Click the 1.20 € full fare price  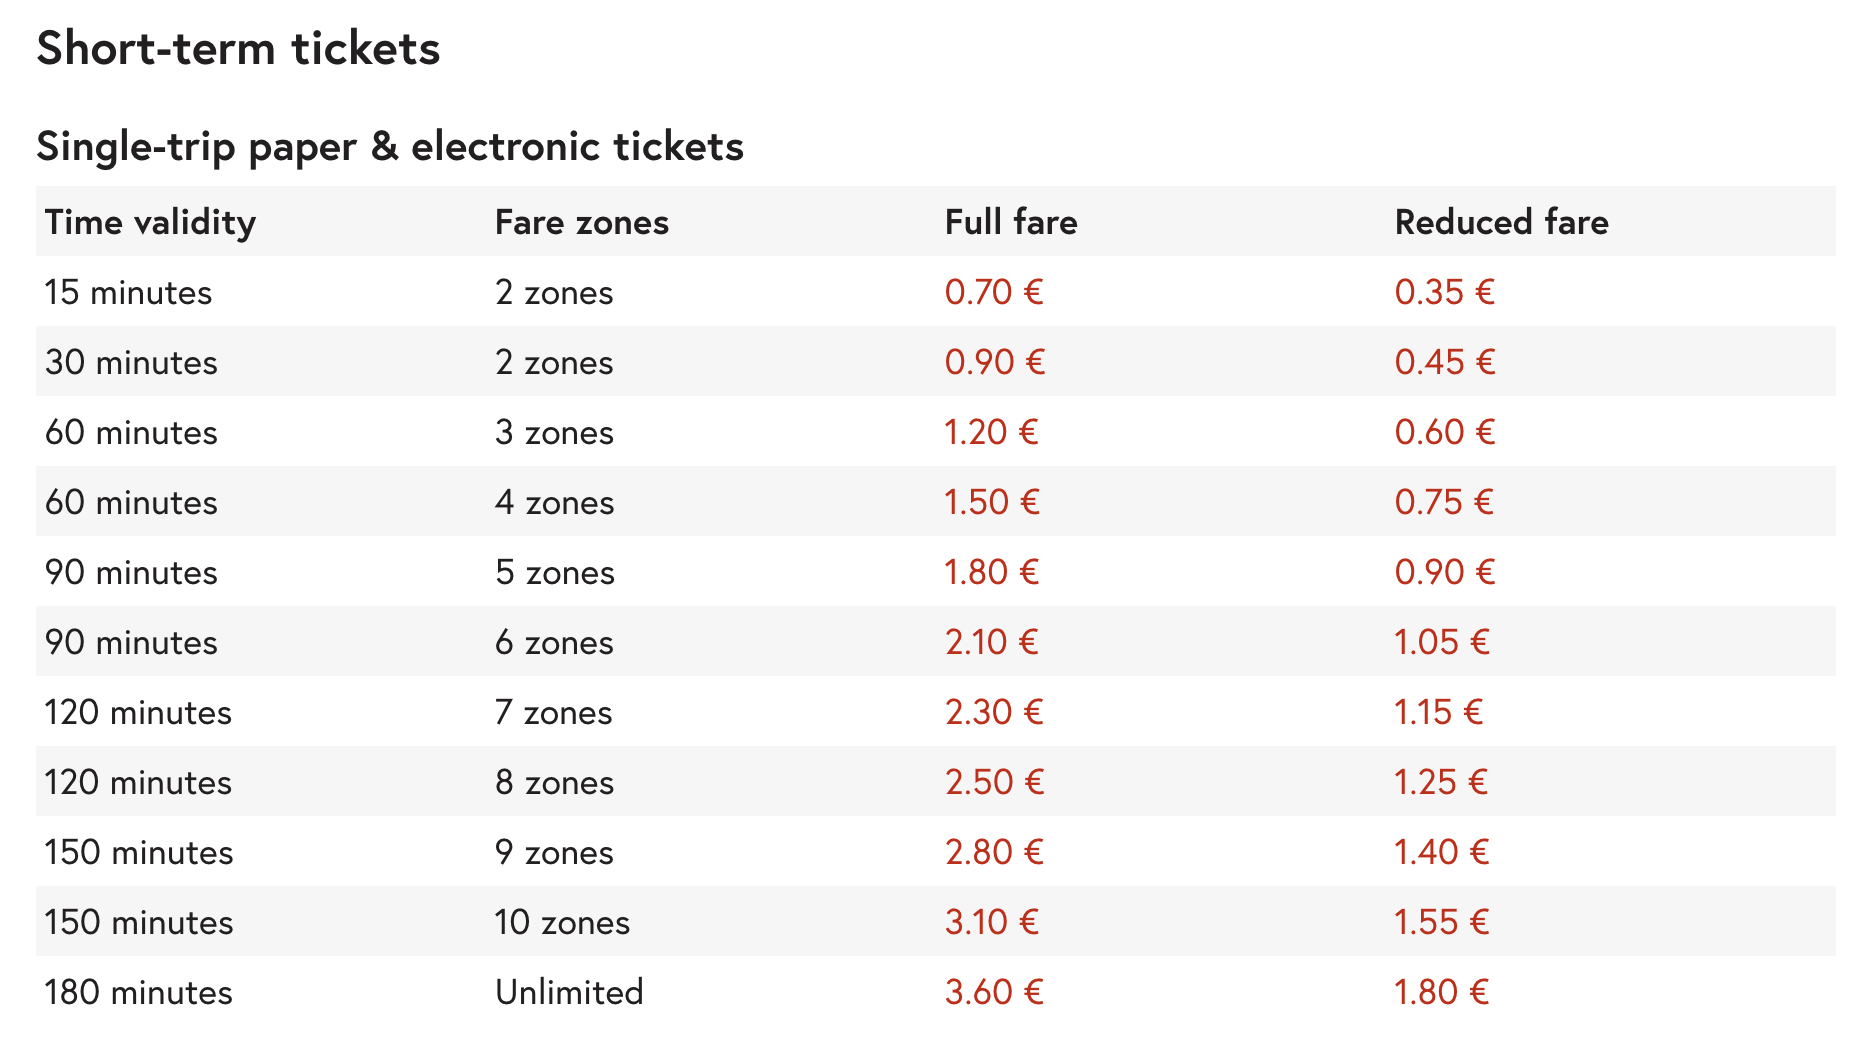coord(991,432)
